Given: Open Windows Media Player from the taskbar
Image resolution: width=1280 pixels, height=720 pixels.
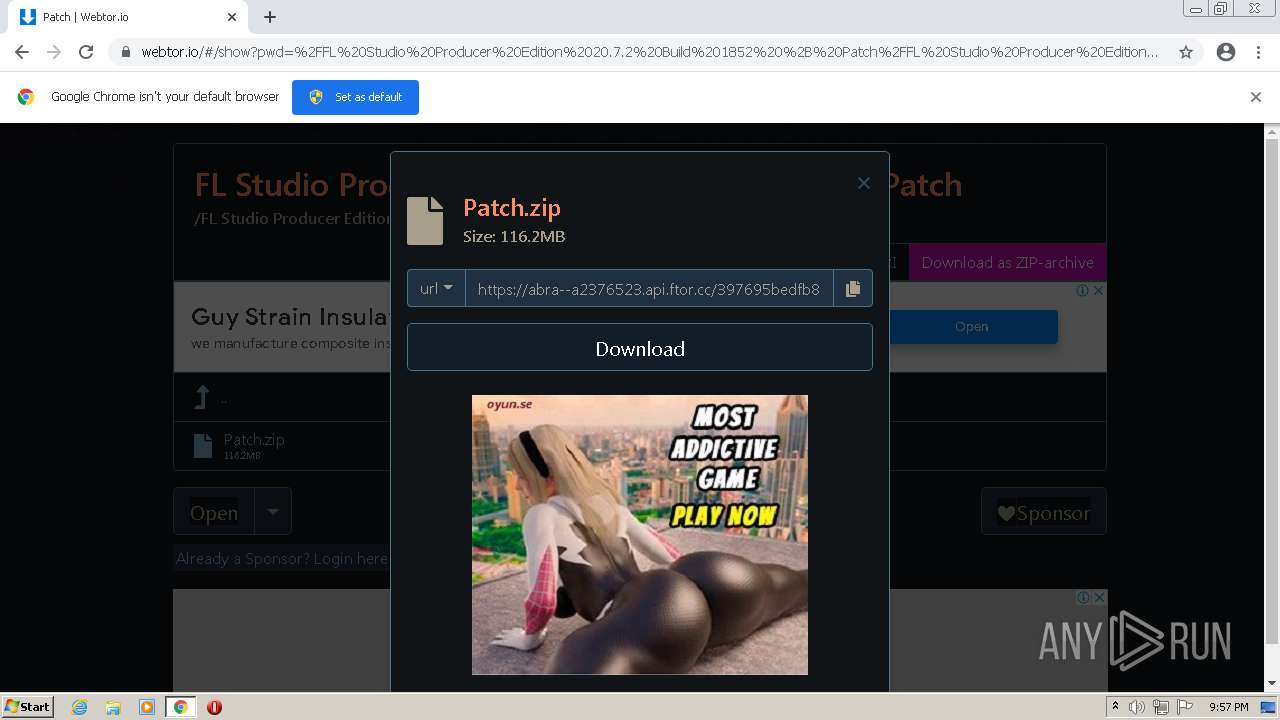Looking at the screenshot, I should click(147, 707).
